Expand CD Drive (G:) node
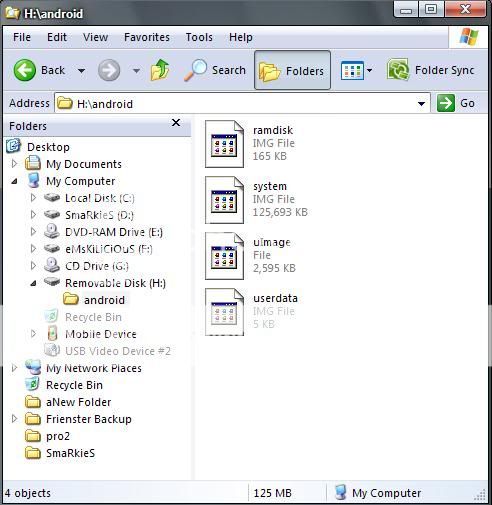The width and height of the screenshot is (492, 505). (x=33, y=266)
